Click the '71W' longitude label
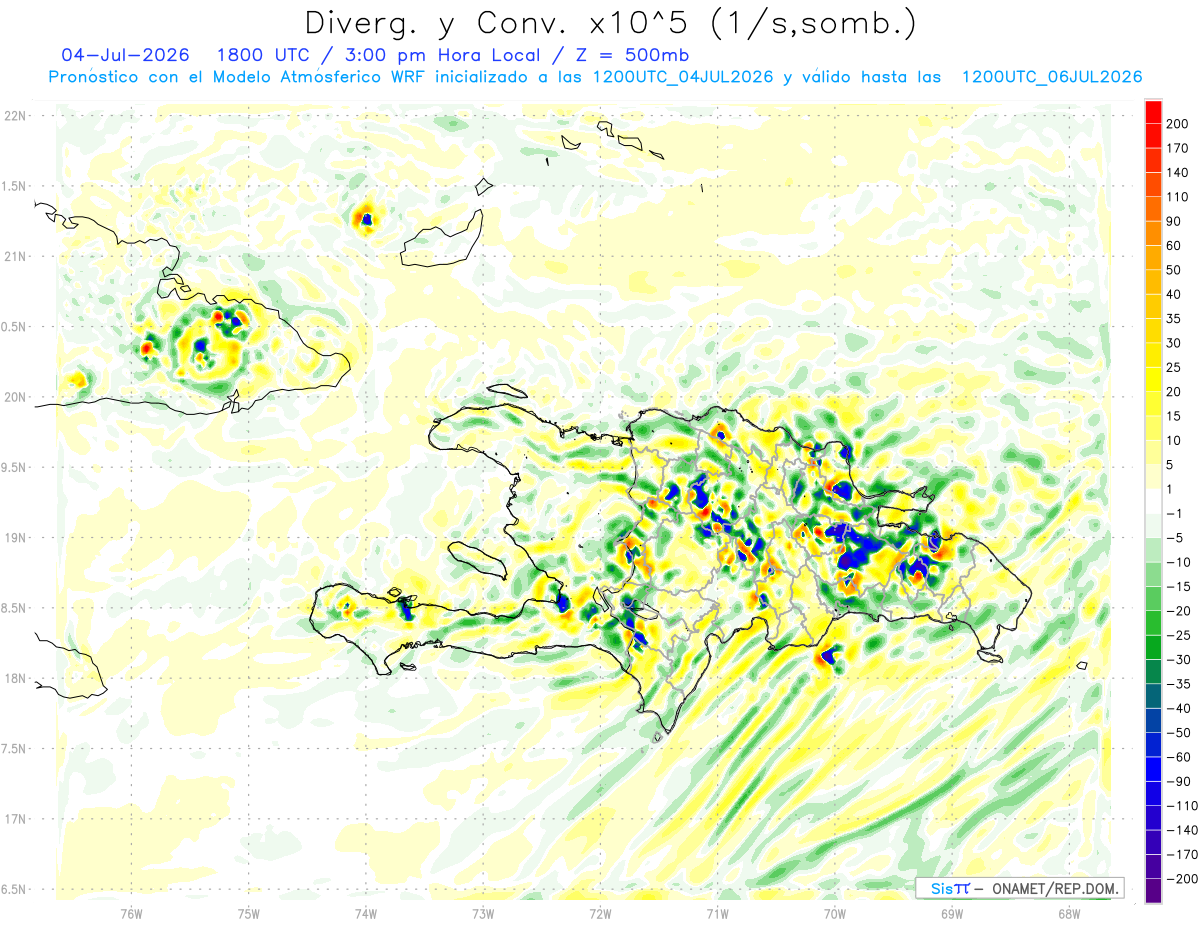Screen dimensions: 1200x927 [717, 913]
